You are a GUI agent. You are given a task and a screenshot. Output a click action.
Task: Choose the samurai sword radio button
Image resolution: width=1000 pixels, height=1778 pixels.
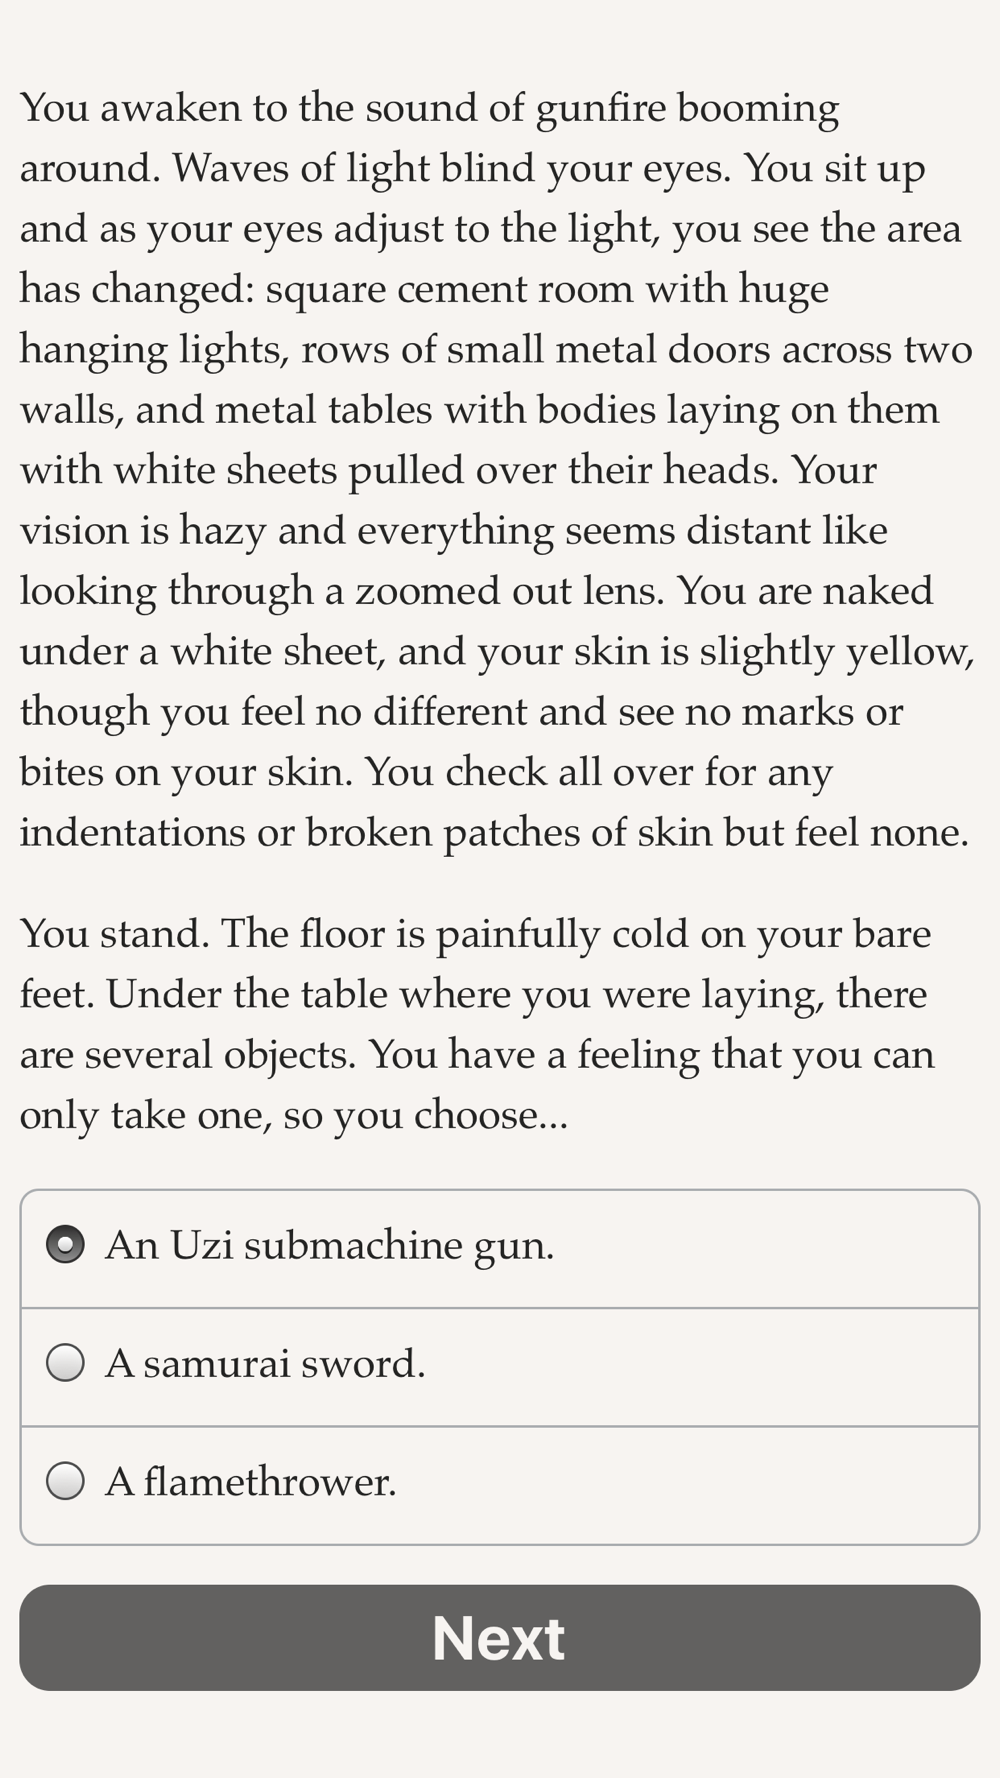(x=66, y=1363)
